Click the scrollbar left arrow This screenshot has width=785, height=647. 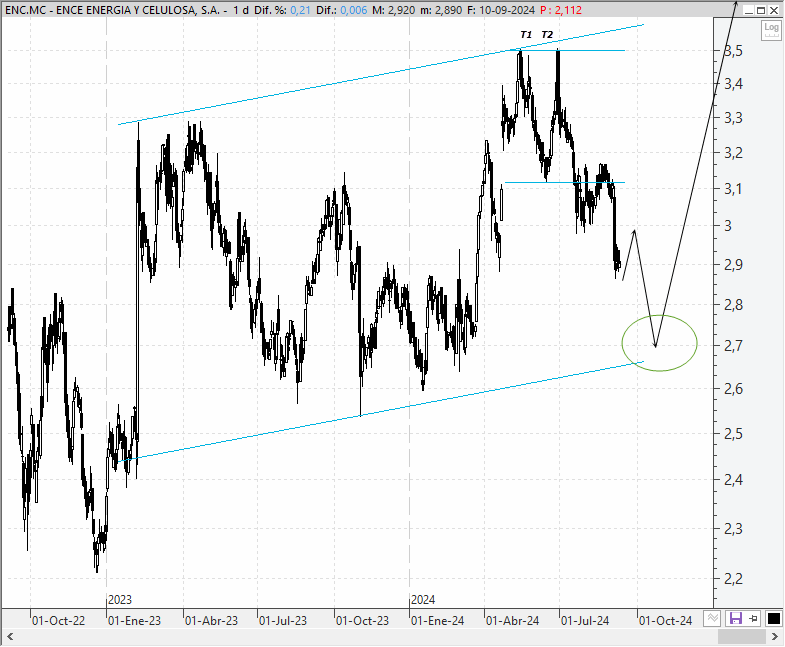pyautogui.click(x=10, y=636)
